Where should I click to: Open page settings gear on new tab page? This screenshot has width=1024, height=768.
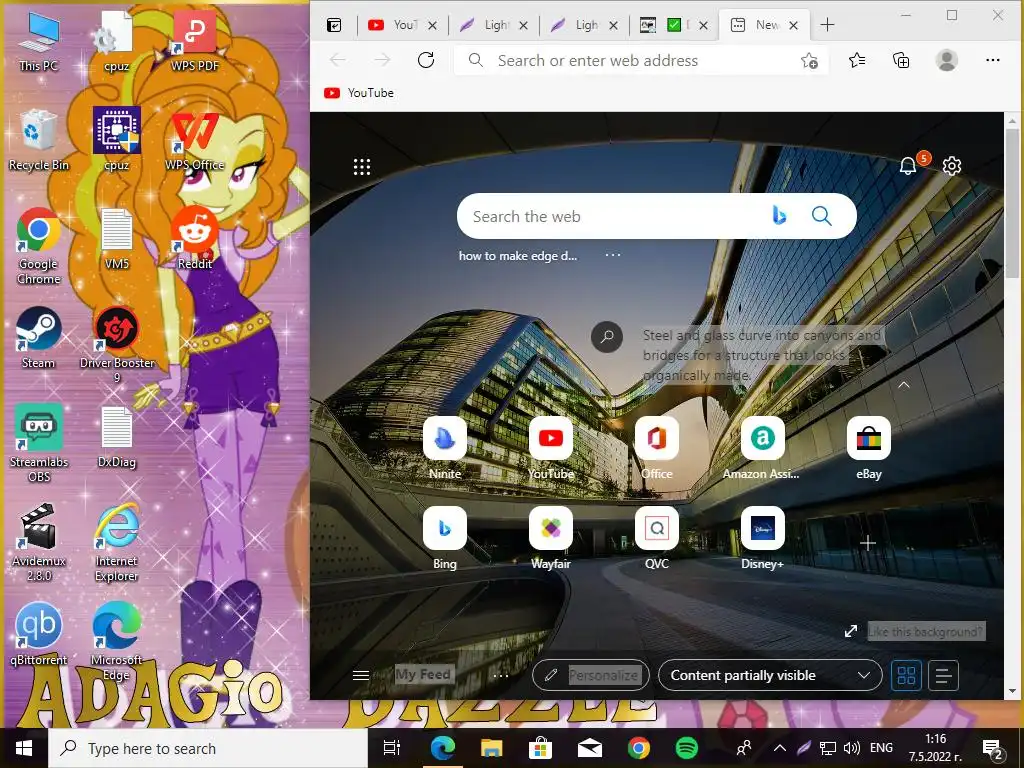coord(952,166)
